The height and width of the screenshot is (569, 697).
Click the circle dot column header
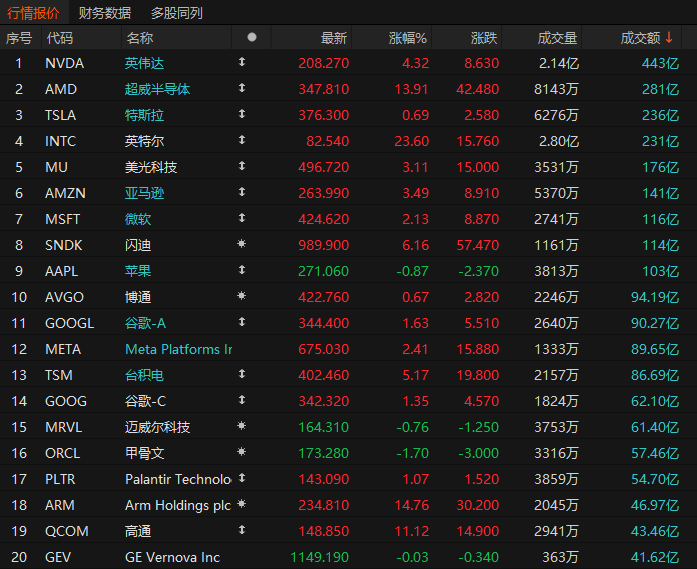252,37
